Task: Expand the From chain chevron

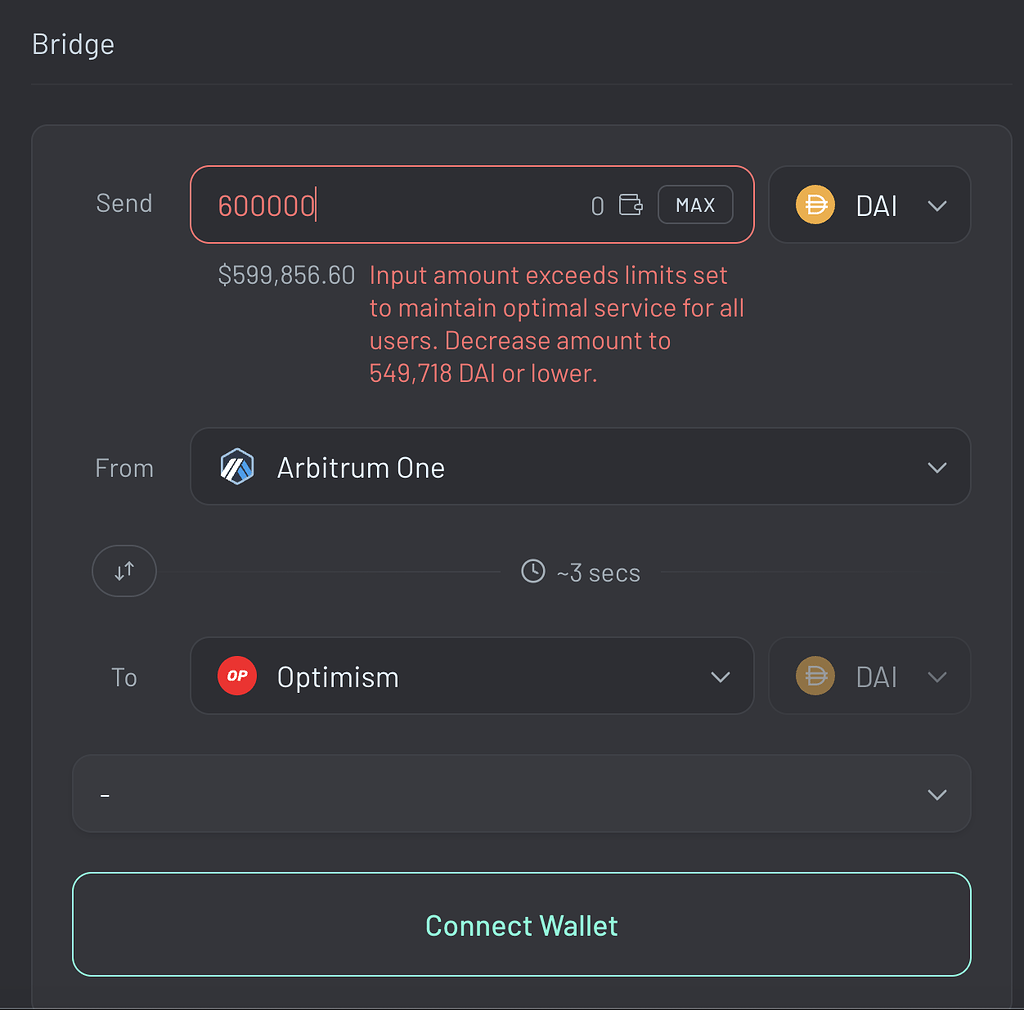Action: [x=937, y=467]
